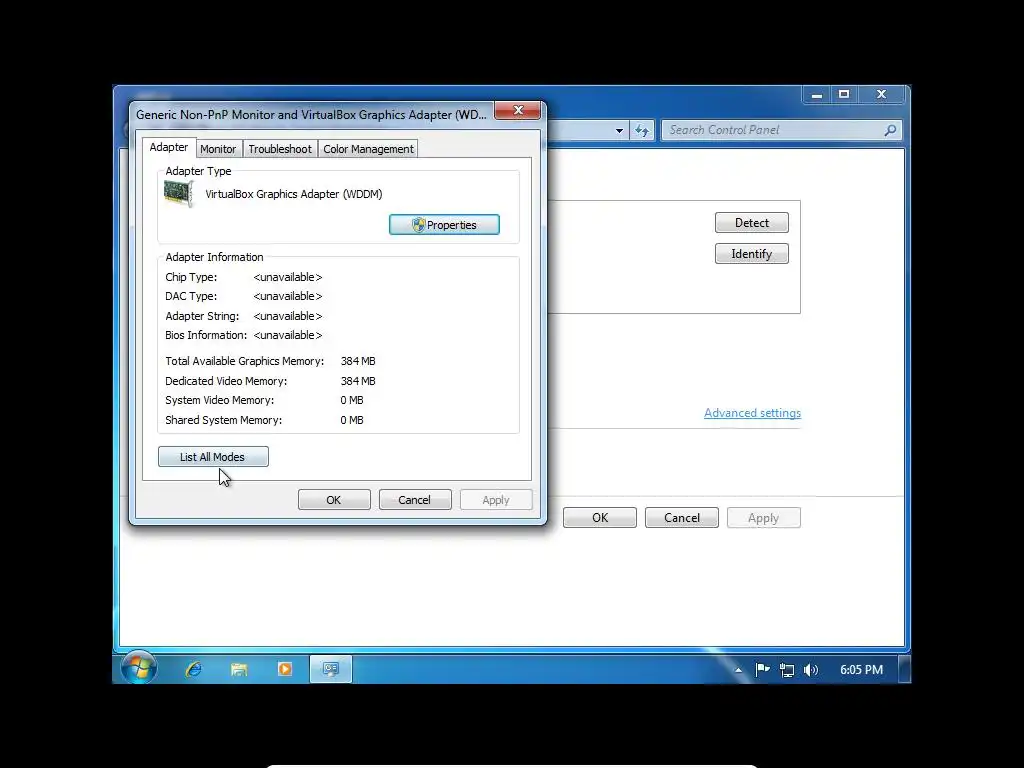The width and height of the screenshot is (1024, 768).
Task: Close the Screen Resolution window
Action: pos(881,95)
